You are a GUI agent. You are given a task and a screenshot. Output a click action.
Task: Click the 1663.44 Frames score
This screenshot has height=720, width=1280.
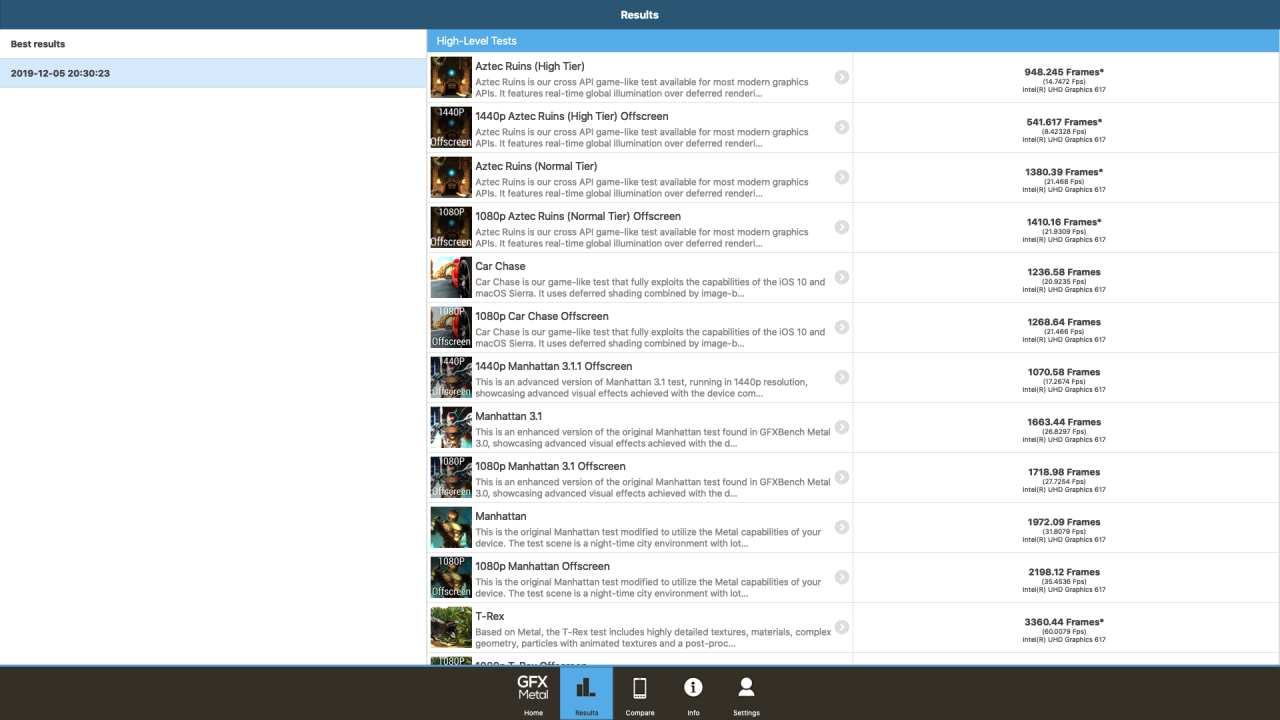(1064, 422)
